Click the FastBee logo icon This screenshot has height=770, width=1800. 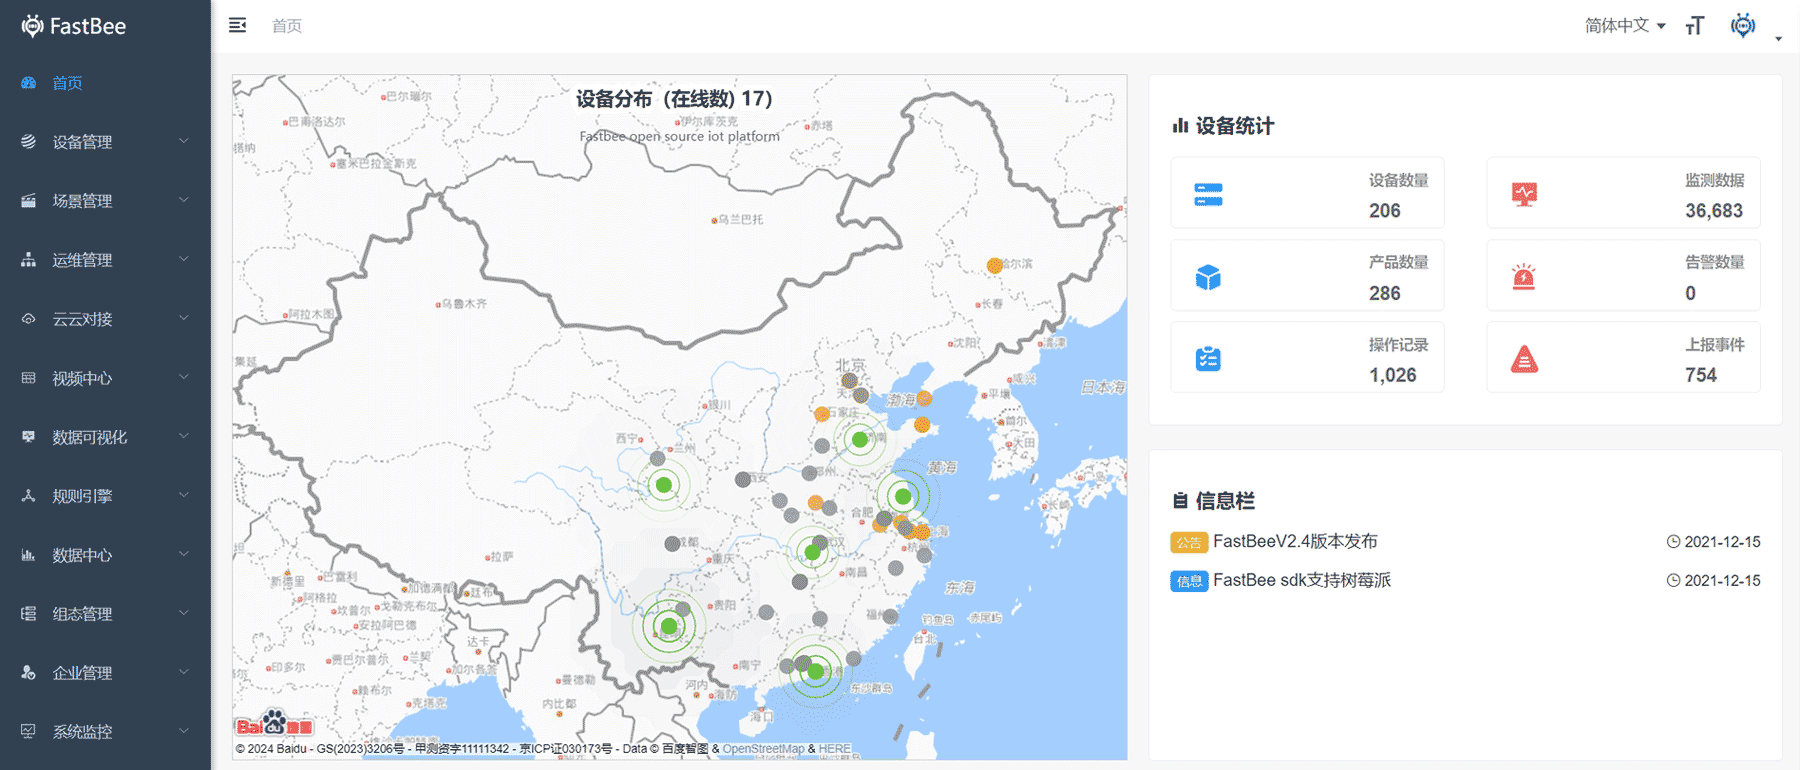(x=32, y=26)
